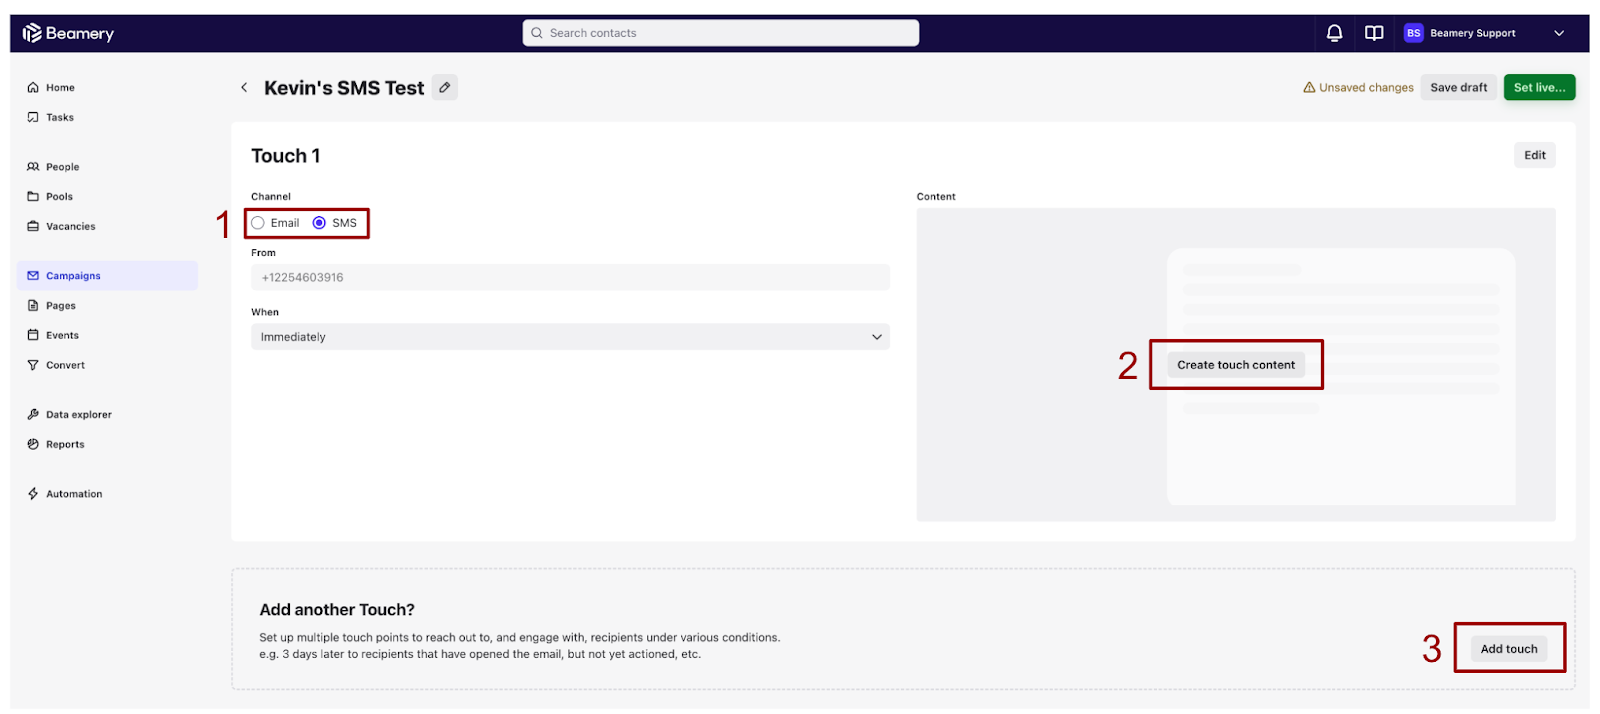Click the Add touch button
The width and height of the screenshot is (1600, 714).
[1508, 649]
